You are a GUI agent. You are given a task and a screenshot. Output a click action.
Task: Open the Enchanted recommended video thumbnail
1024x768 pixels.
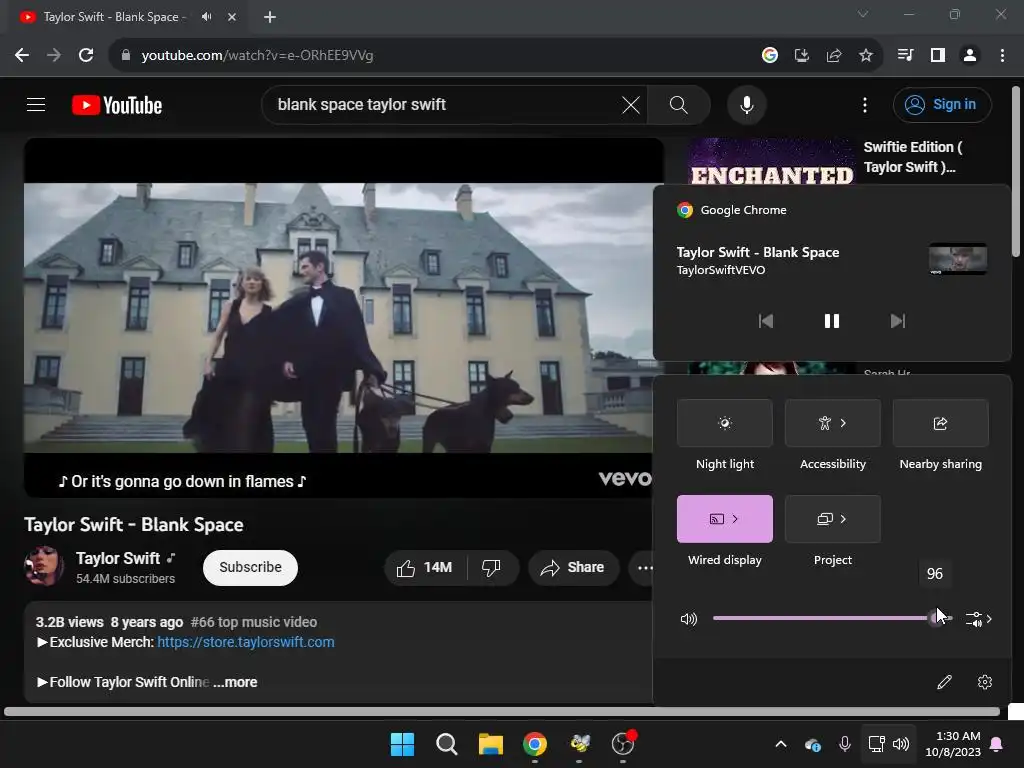pos(771,161)
